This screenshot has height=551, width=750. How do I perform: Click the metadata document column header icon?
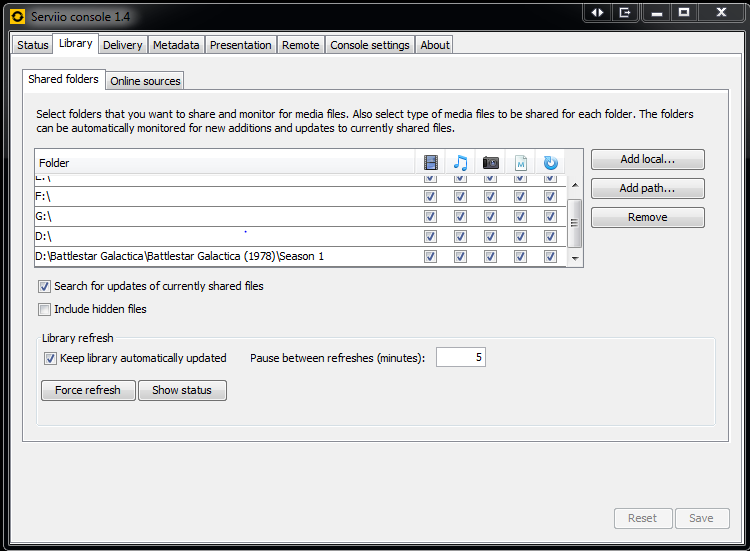(520, 163)
